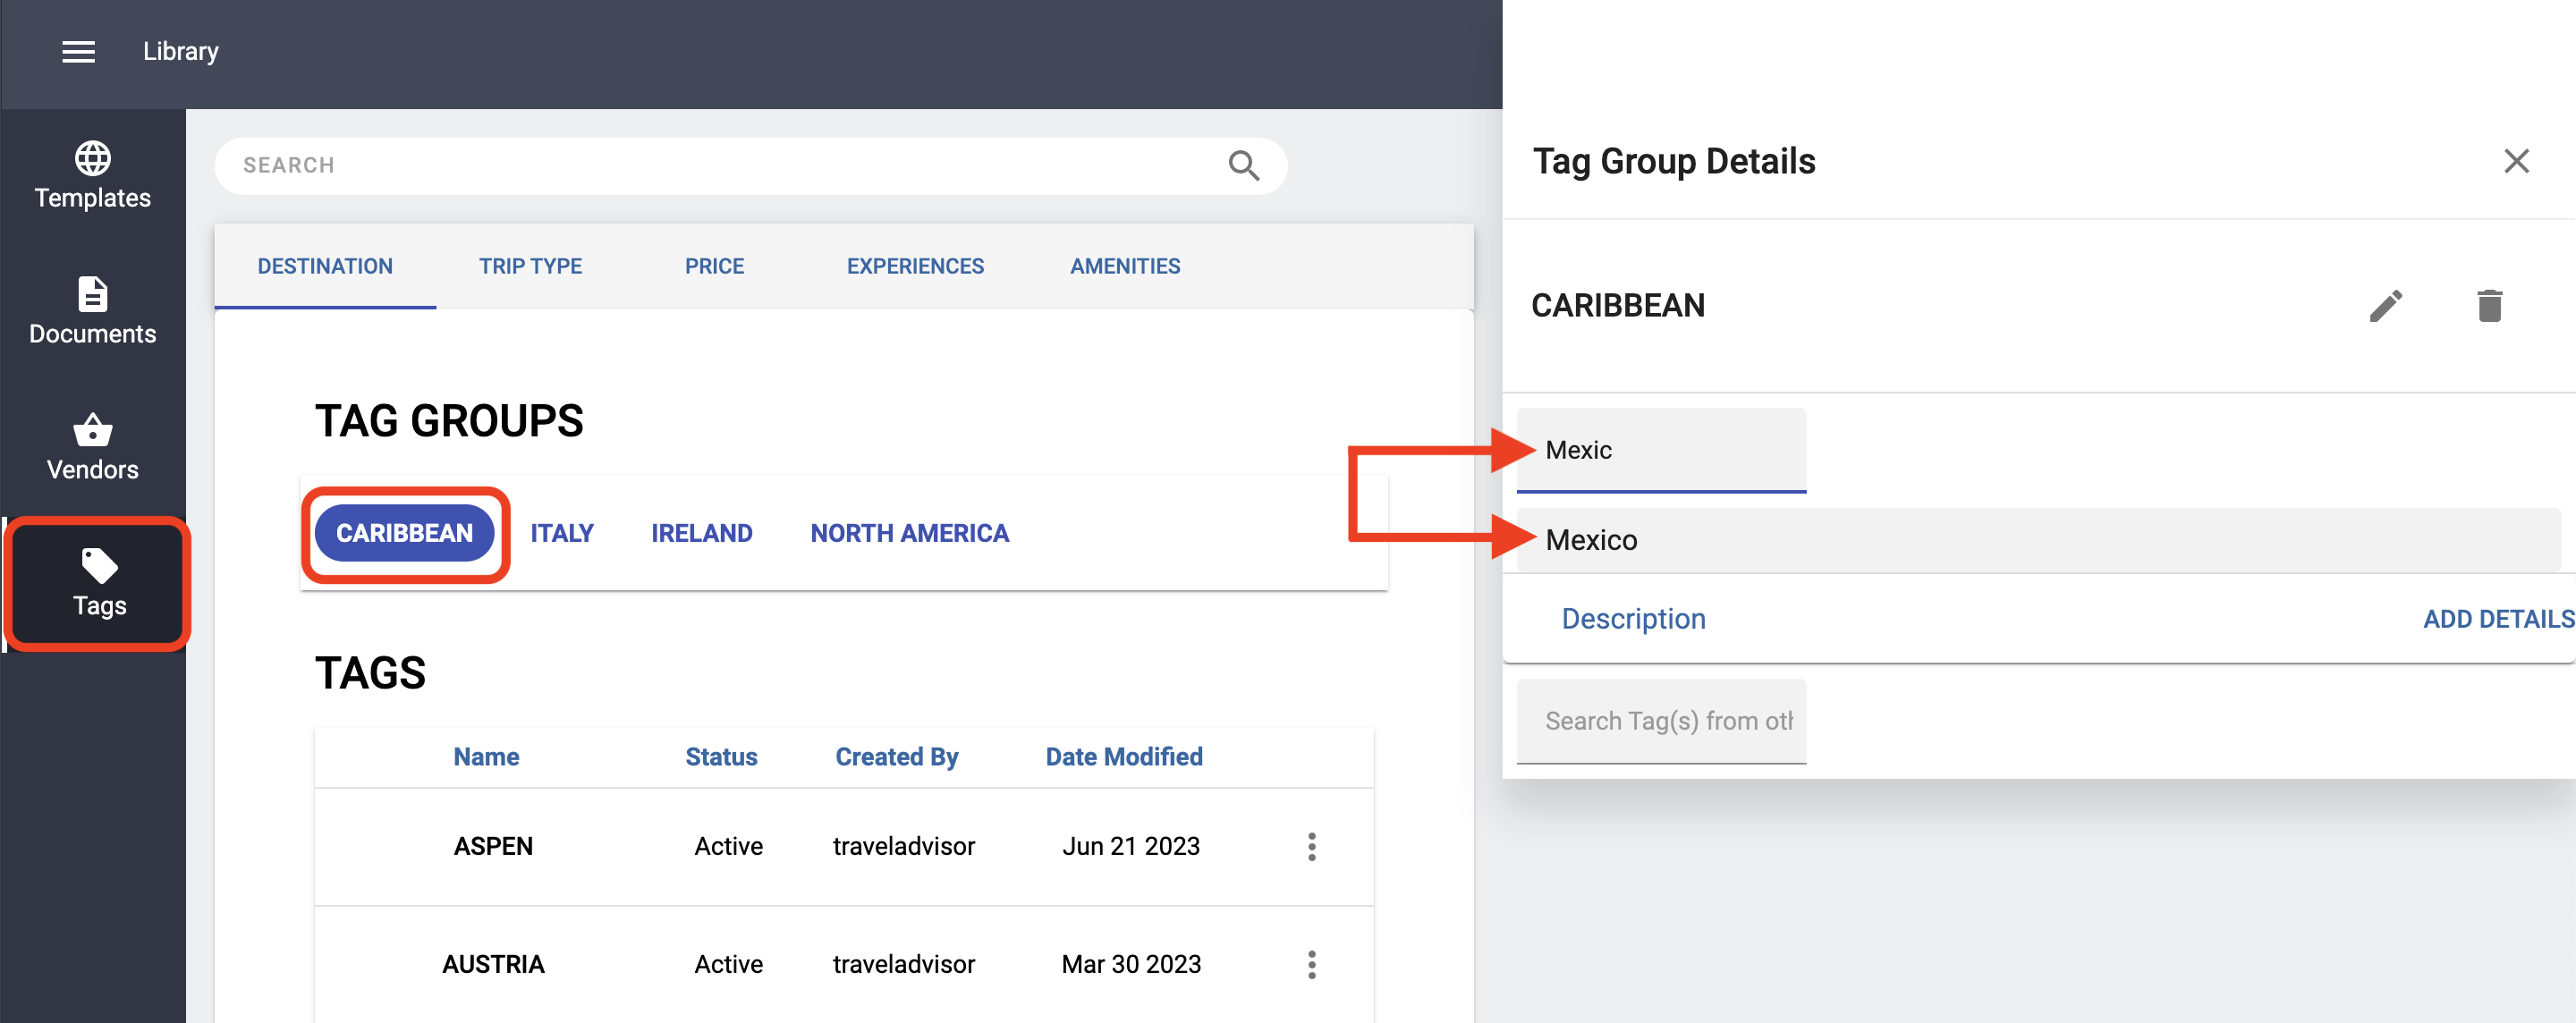The height and width of the screenshot is (1023, 2576).
Task: Switch to the DESTINATION tab
Action: click(x=325, y=266)
